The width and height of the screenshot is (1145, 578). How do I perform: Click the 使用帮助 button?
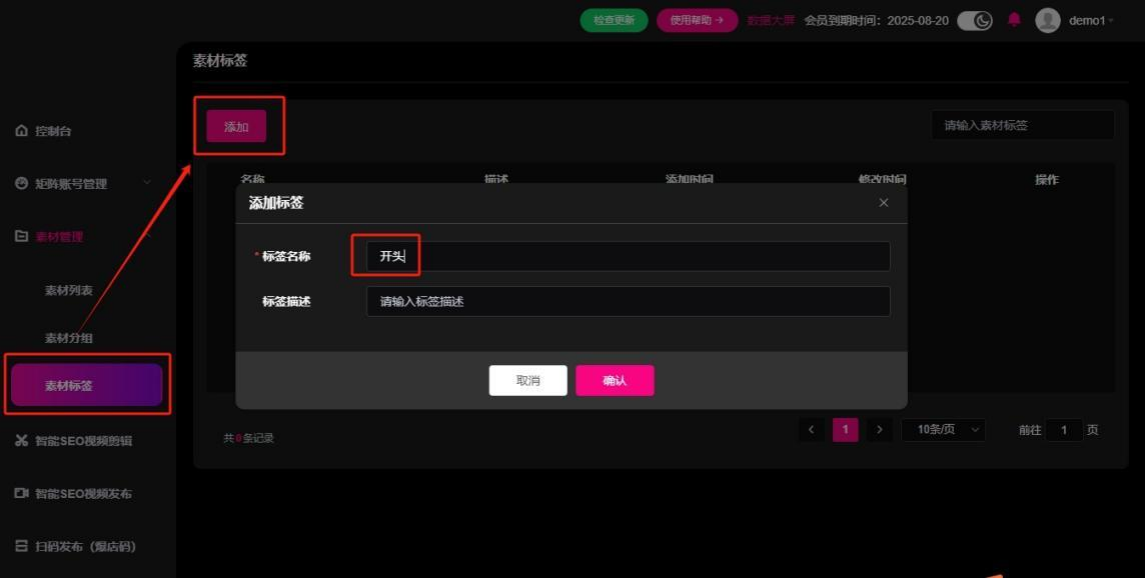[x=697, y=20]
